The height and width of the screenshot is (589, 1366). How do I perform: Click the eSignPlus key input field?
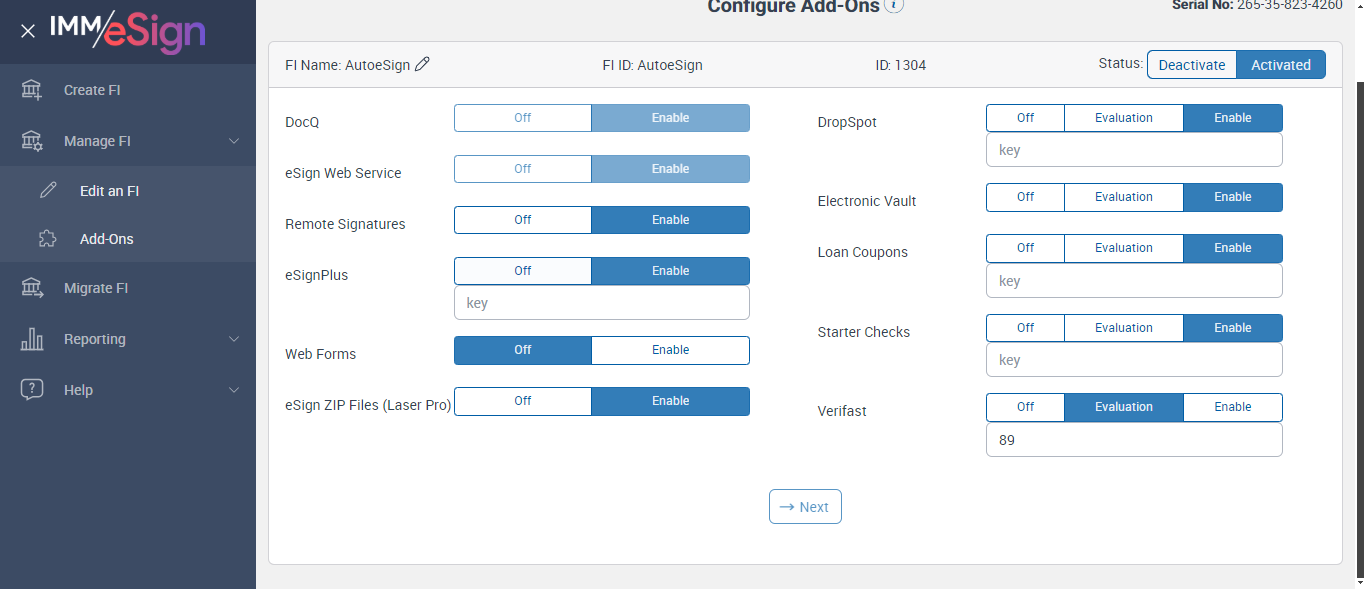(602, 303)
